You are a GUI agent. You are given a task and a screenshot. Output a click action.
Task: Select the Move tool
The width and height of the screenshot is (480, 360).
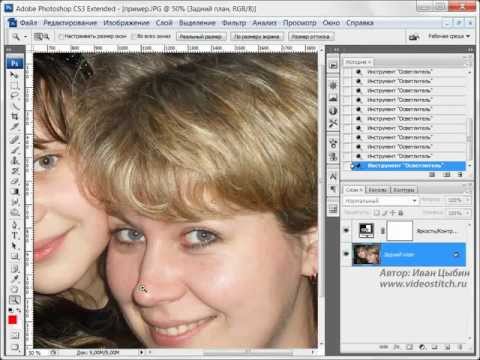pos(14,75)
